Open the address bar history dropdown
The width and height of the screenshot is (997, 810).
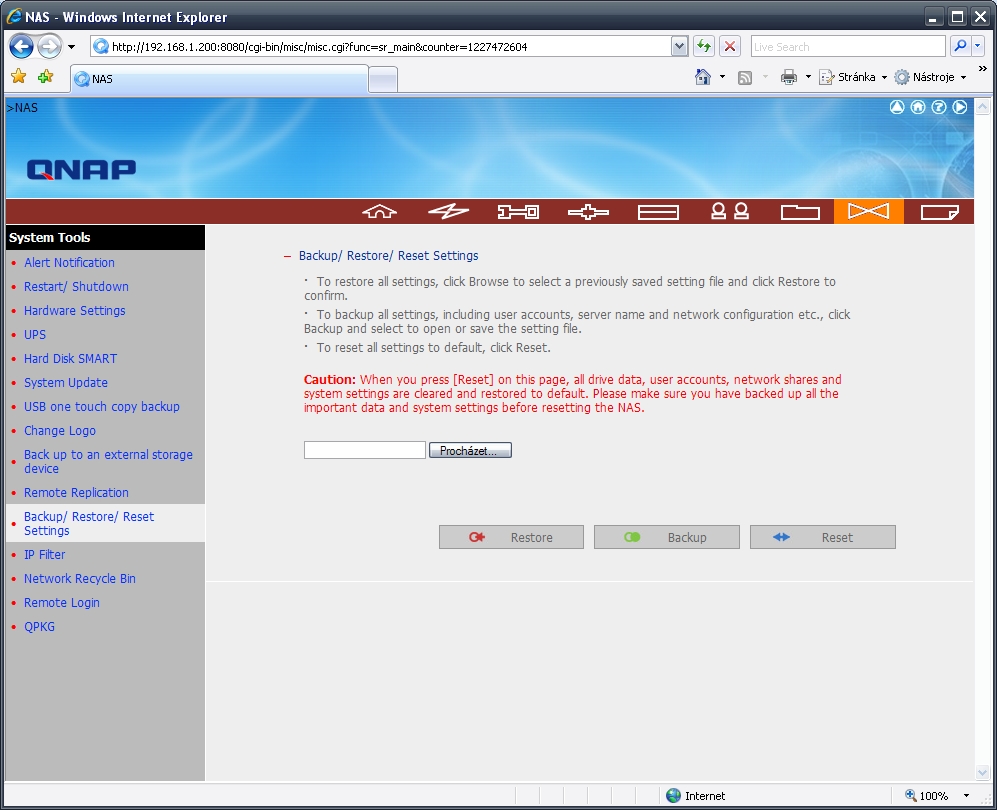679,46
